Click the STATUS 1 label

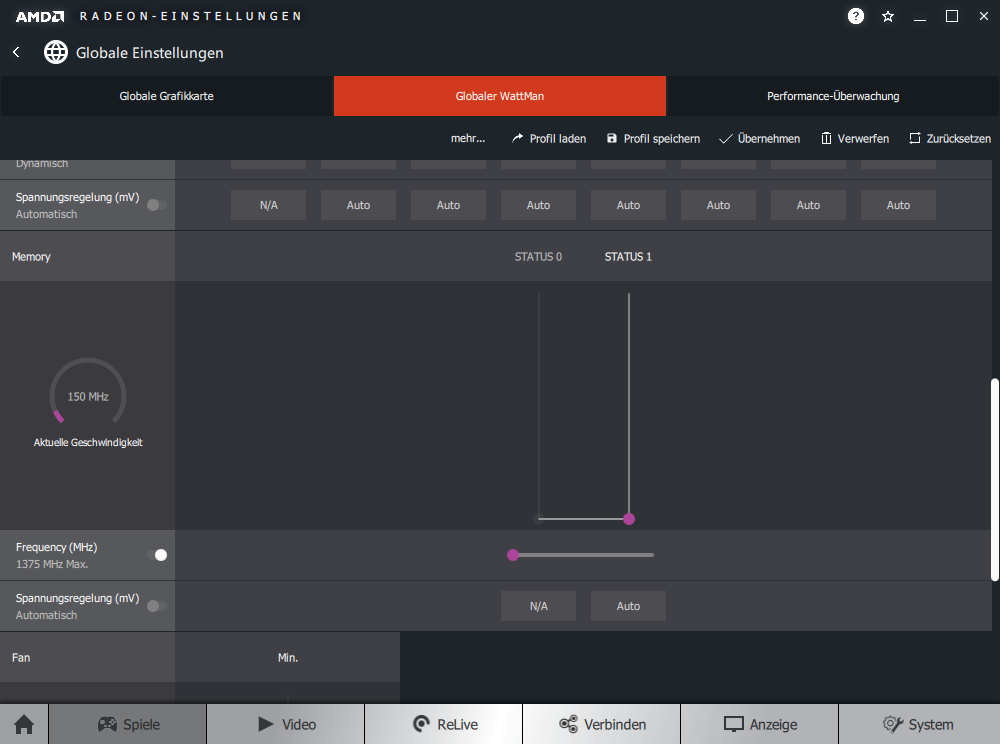628,257
